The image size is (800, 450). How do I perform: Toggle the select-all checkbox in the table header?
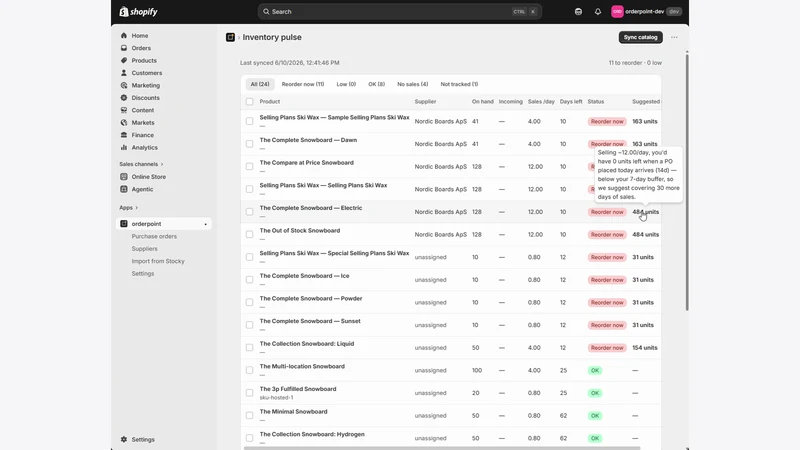[249, 102]
